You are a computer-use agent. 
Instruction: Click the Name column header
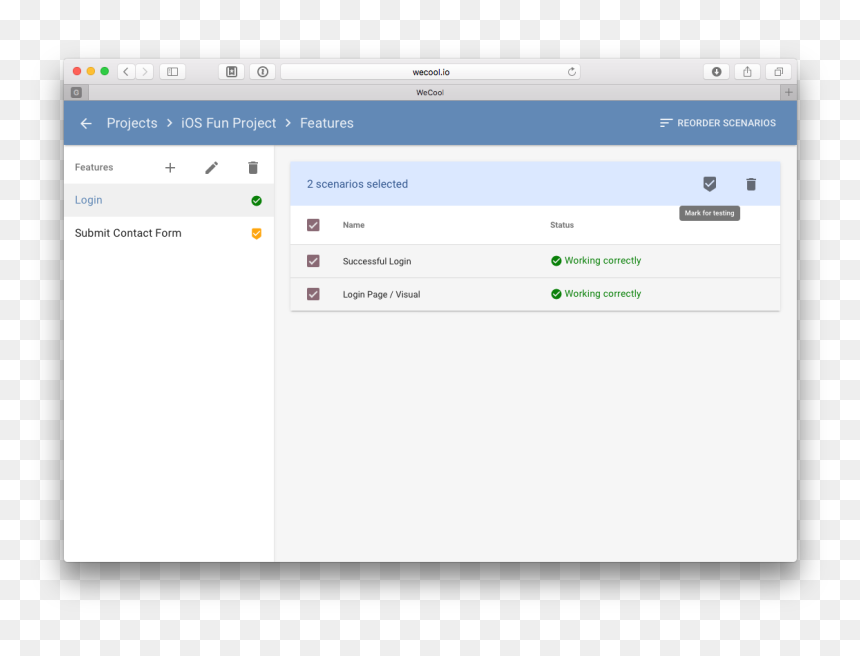pos(354,225)
